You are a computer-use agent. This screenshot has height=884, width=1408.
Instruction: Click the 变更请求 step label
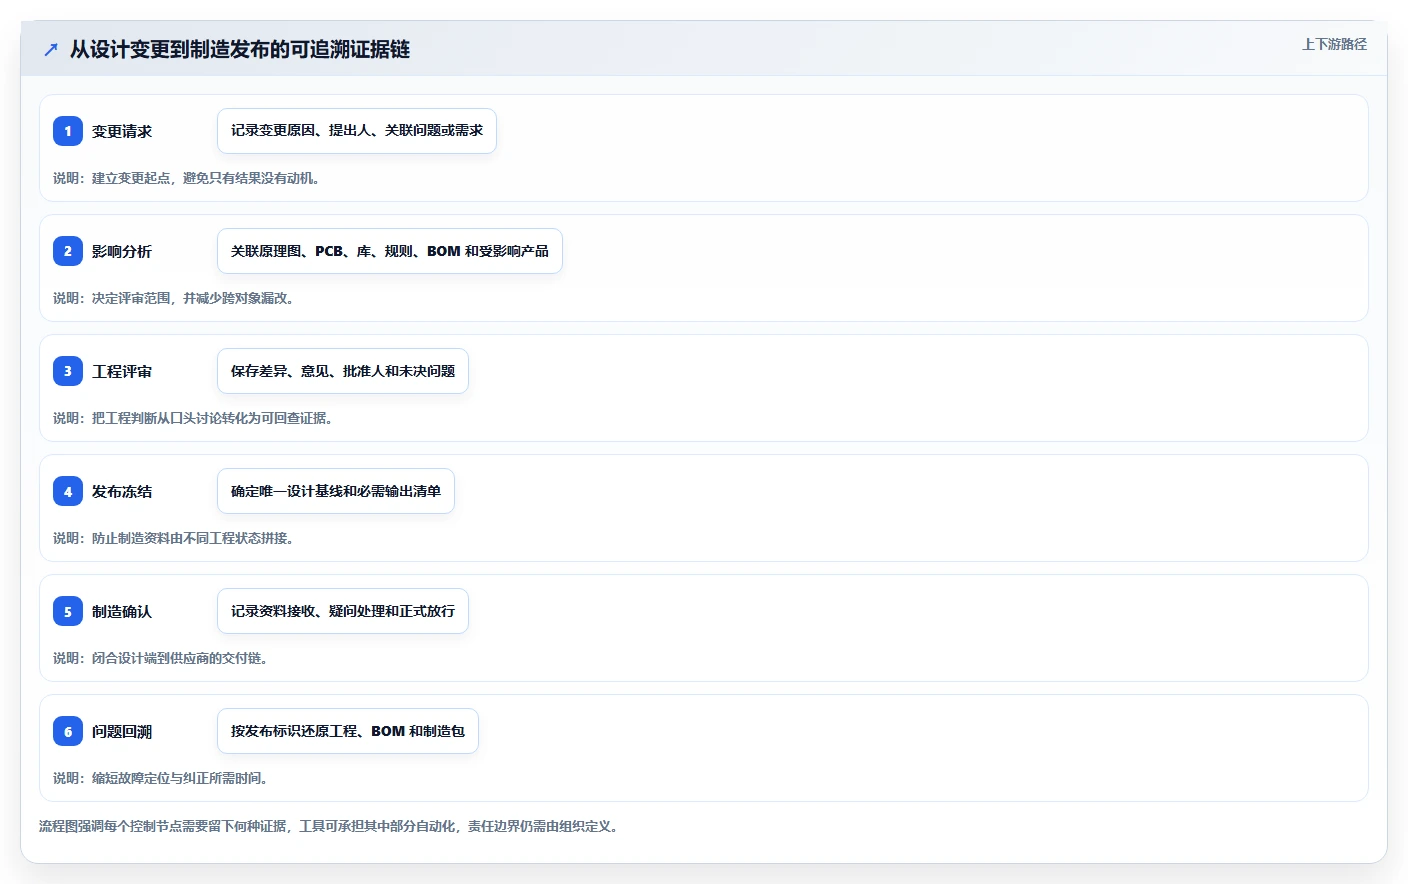point(122,131)
